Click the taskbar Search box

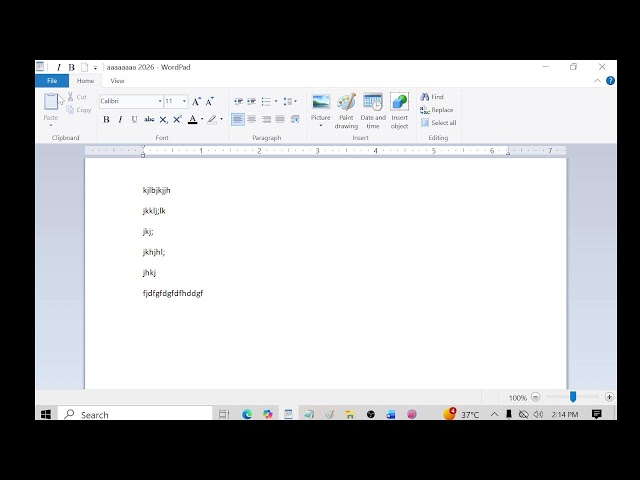pyautogui.click(x=135, y=414)
